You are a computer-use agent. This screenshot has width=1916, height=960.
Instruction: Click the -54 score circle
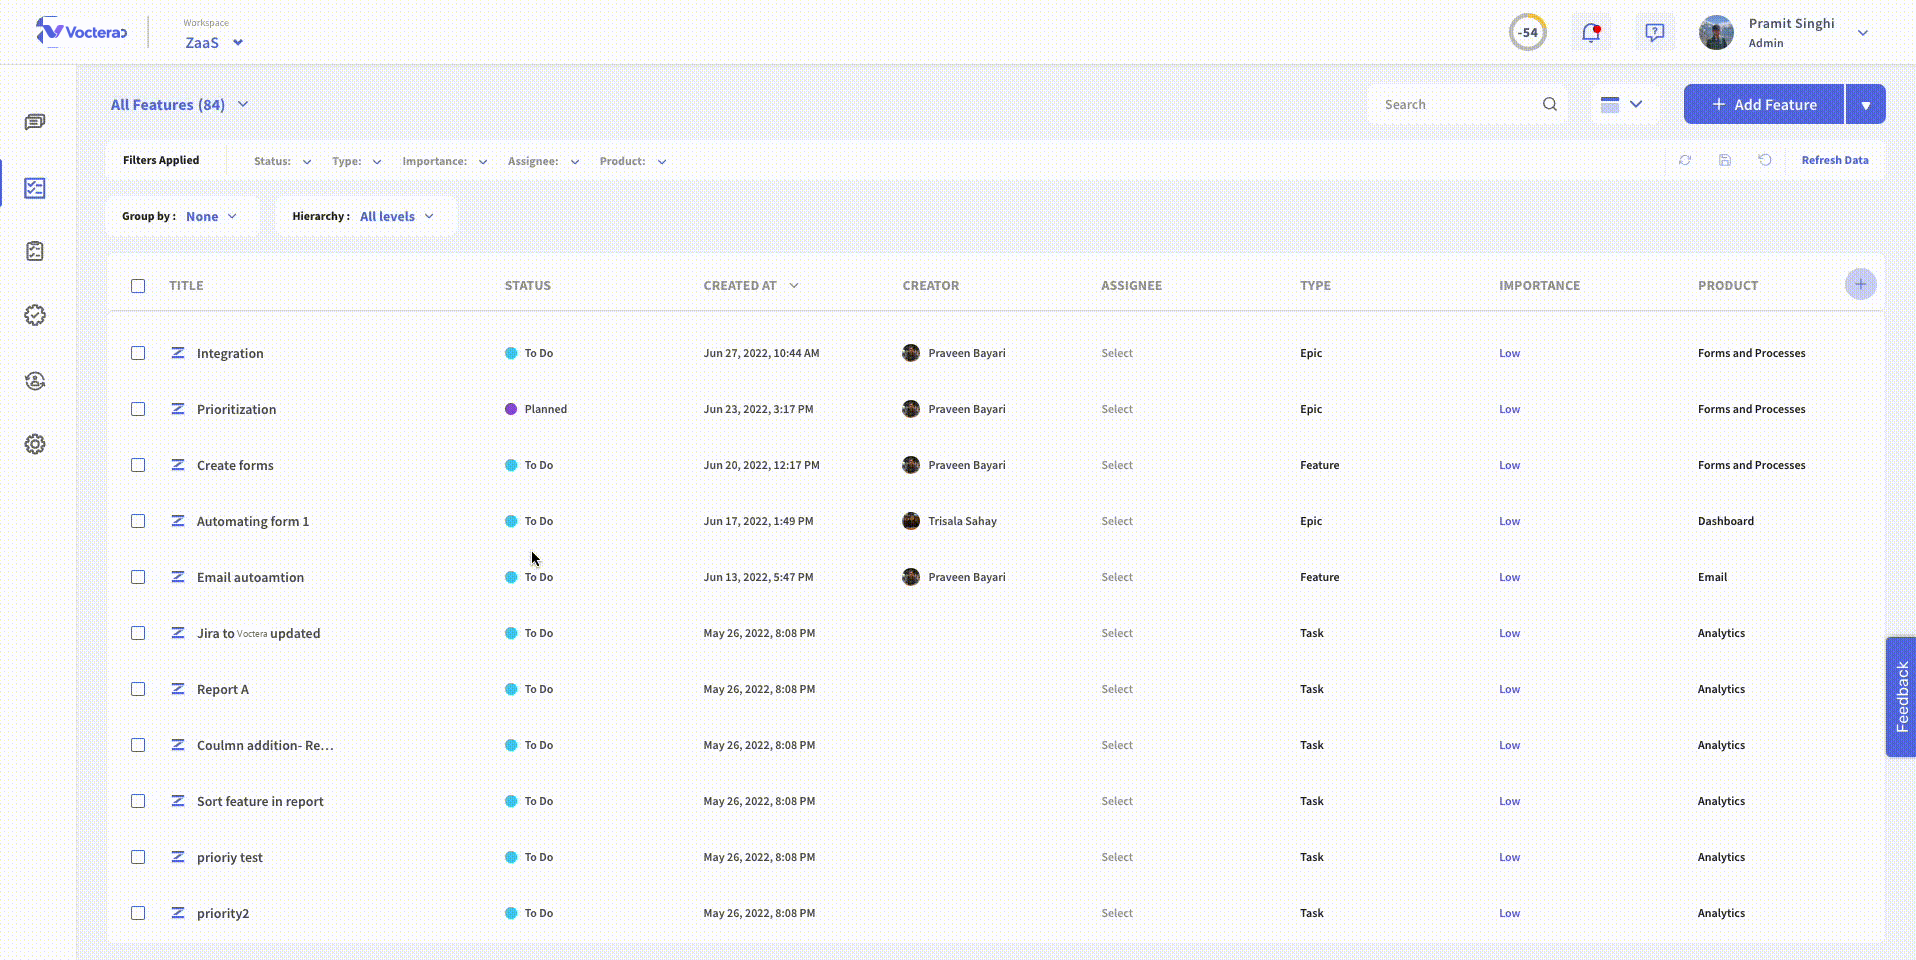1528,33
